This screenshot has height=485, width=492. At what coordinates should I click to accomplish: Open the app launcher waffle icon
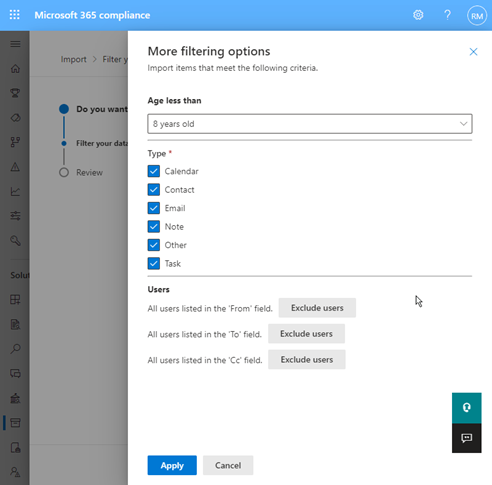(14, 15)
